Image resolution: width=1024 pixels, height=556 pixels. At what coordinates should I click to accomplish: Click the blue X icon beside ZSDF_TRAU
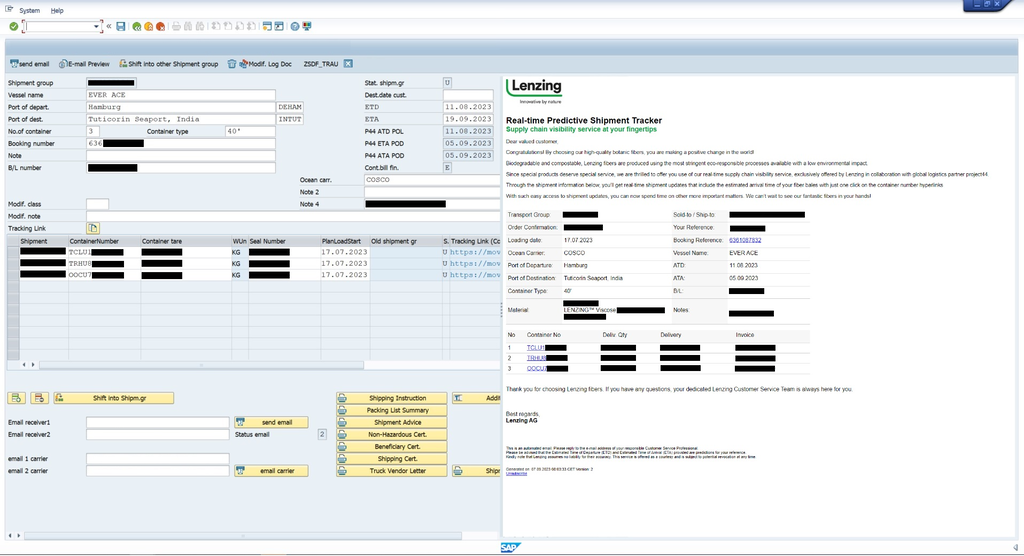348,64
